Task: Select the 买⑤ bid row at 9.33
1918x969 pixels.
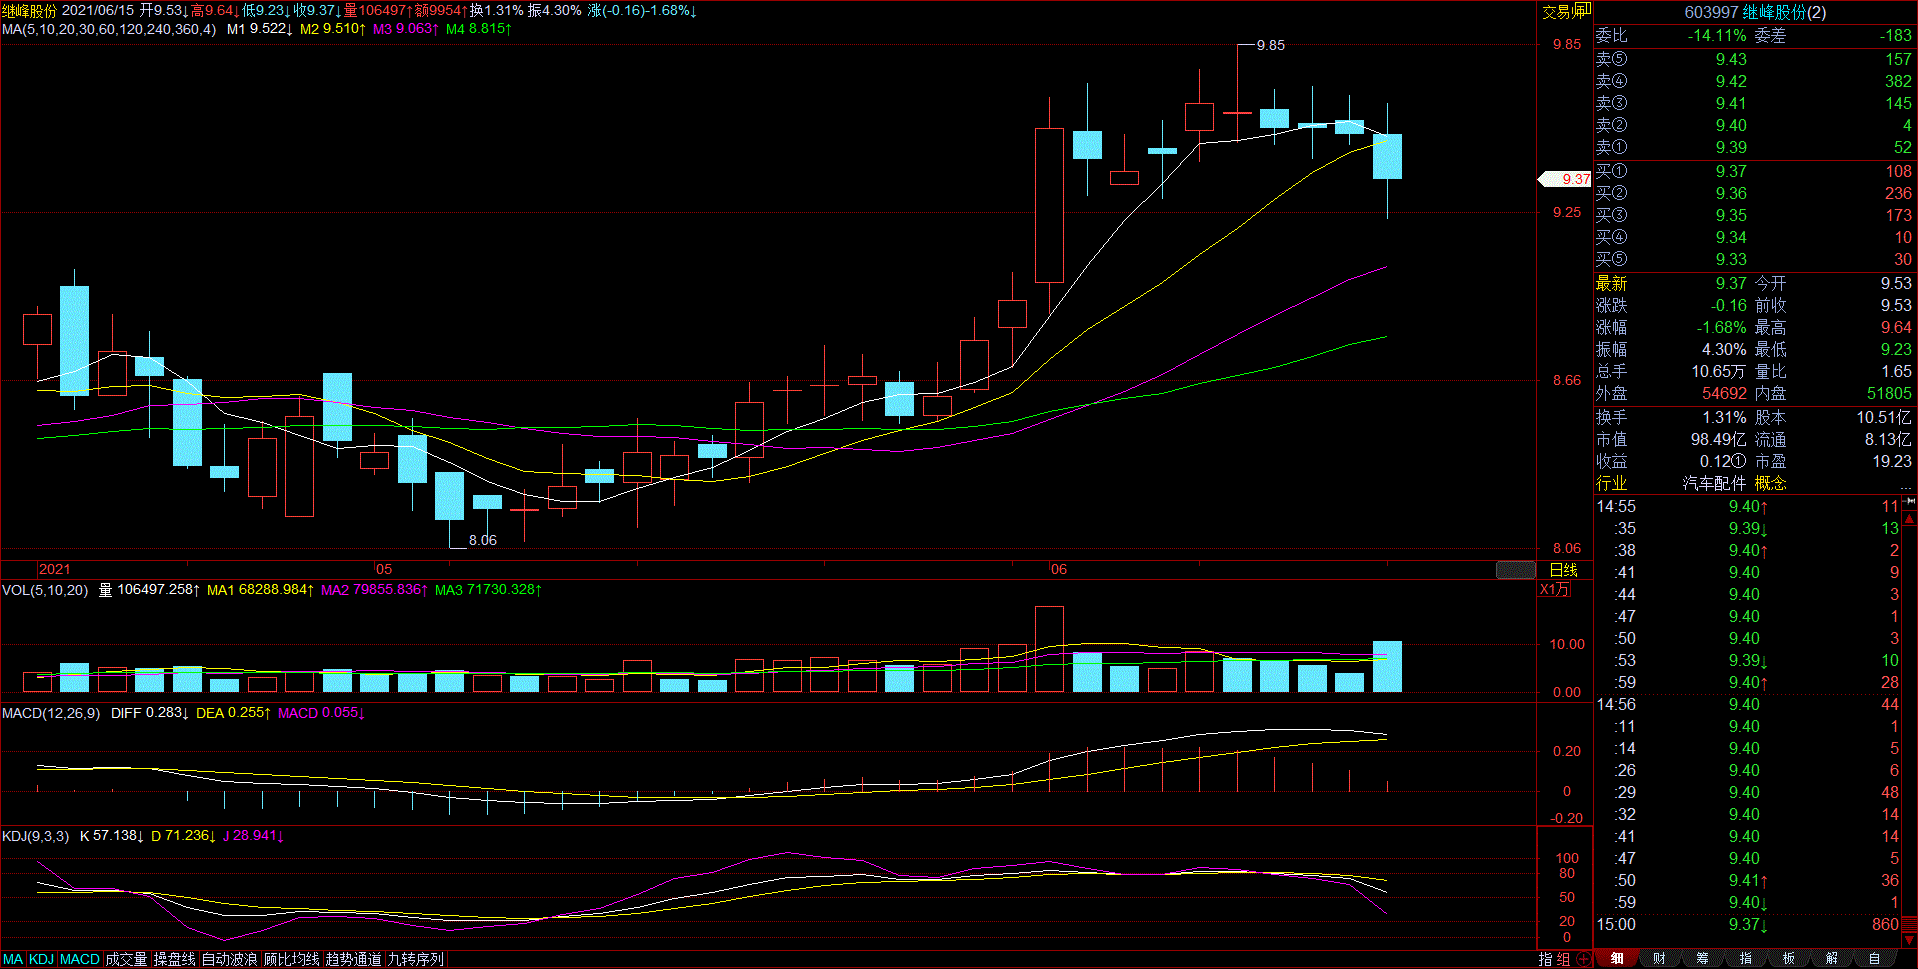Action: [x=1754, y=259]
